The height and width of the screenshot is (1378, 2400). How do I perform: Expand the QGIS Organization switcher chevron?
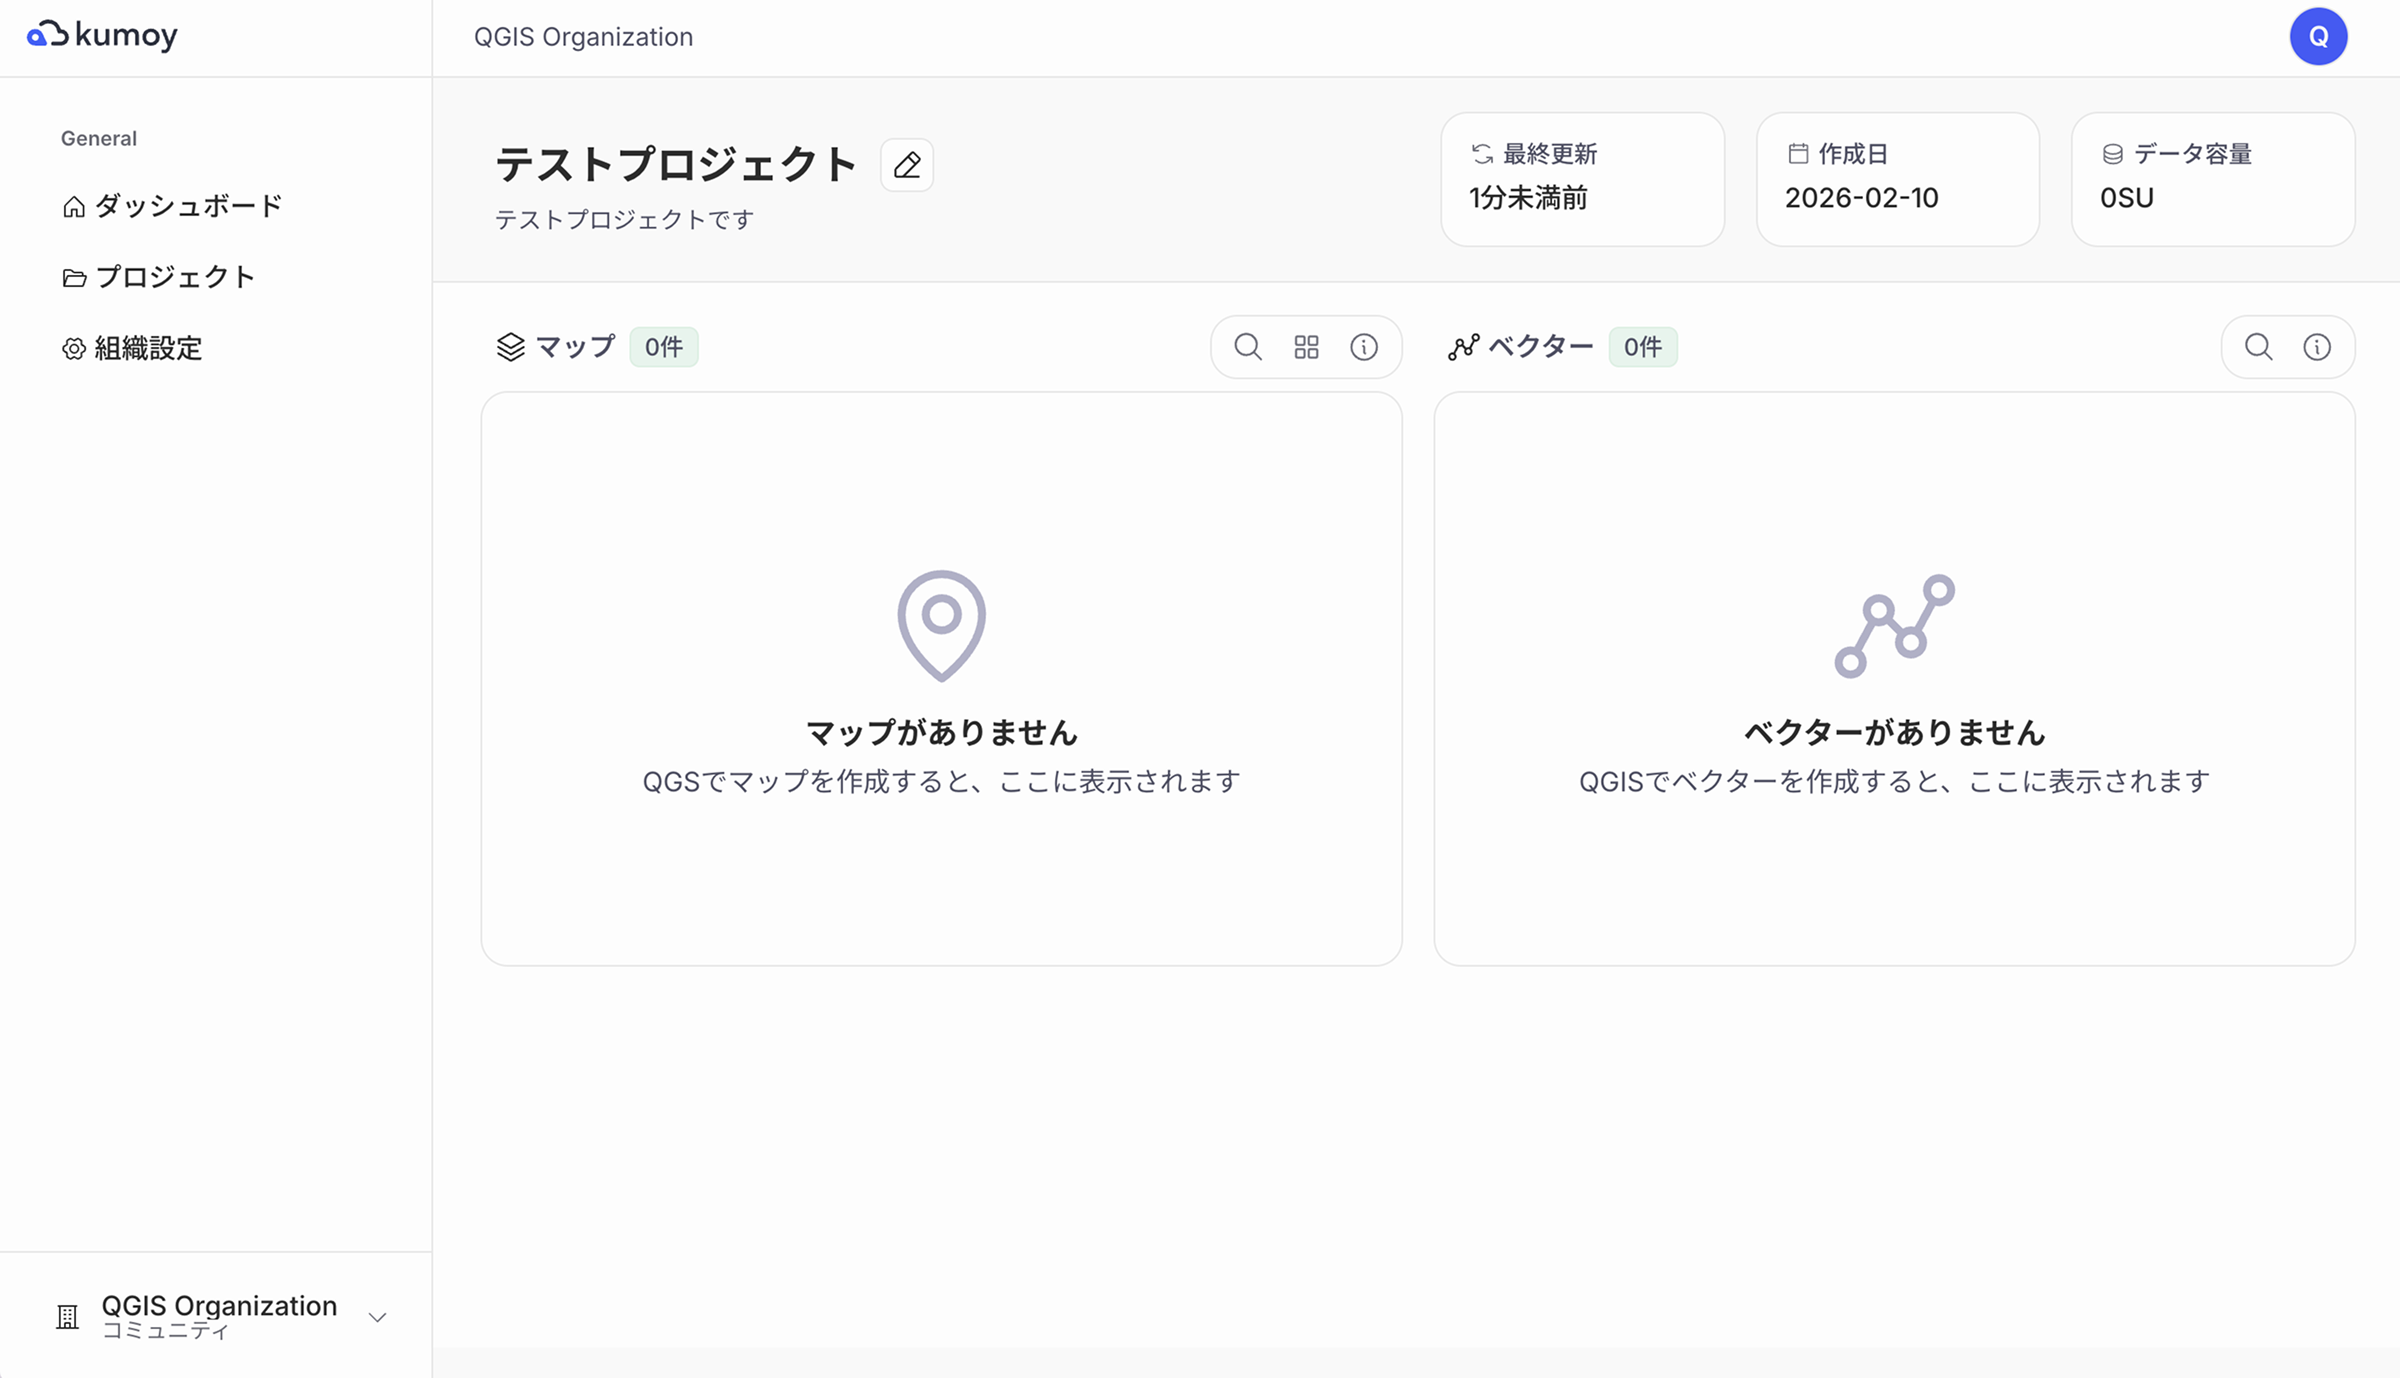(377, 1317)
